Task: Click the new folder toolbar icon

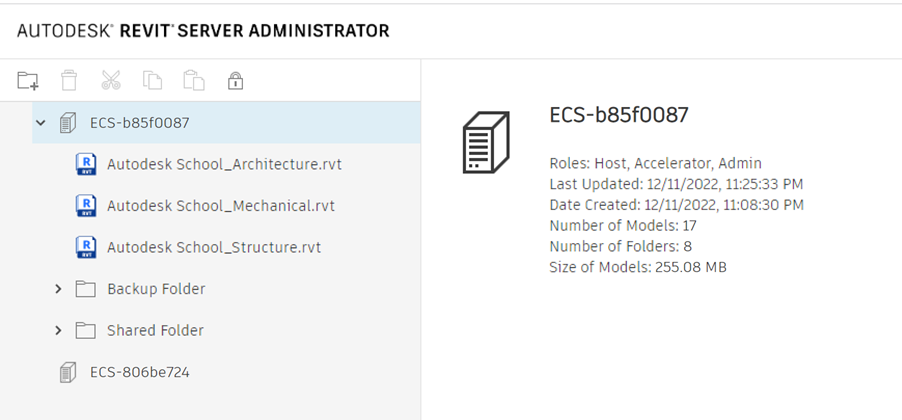Action: (28, 80)
